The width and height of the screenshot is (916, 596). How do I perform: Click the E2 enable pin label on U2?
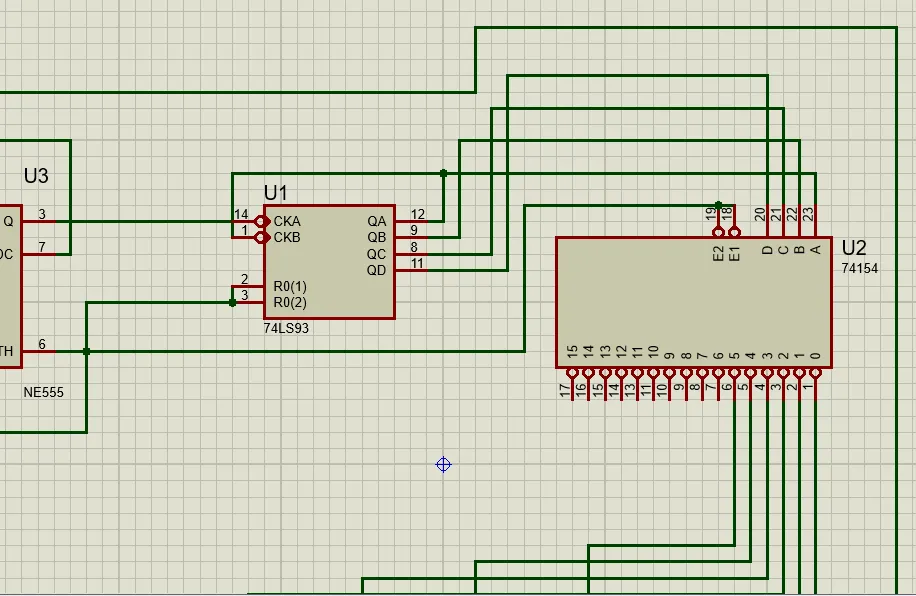(x=718, y=254)
